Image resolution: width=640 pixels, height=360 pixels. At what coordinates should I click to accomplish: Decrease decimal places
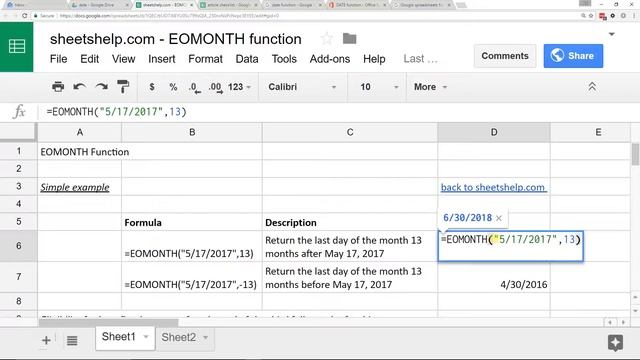pos(195,87)
